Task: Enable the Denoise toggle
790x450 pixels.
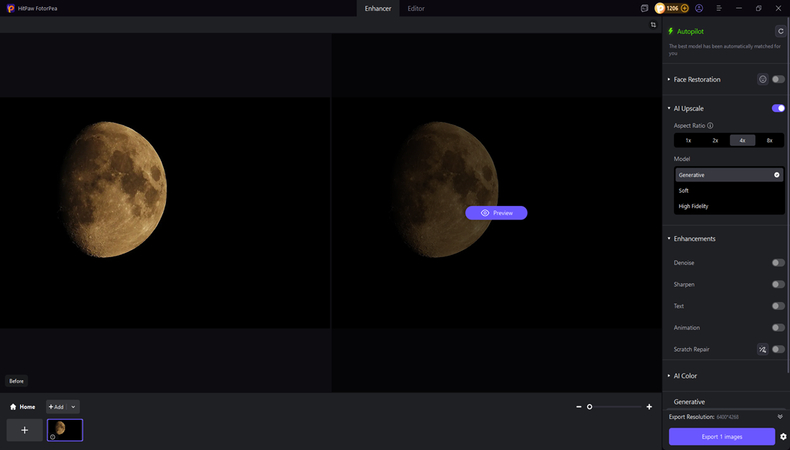Action: [x=777, y=263]
